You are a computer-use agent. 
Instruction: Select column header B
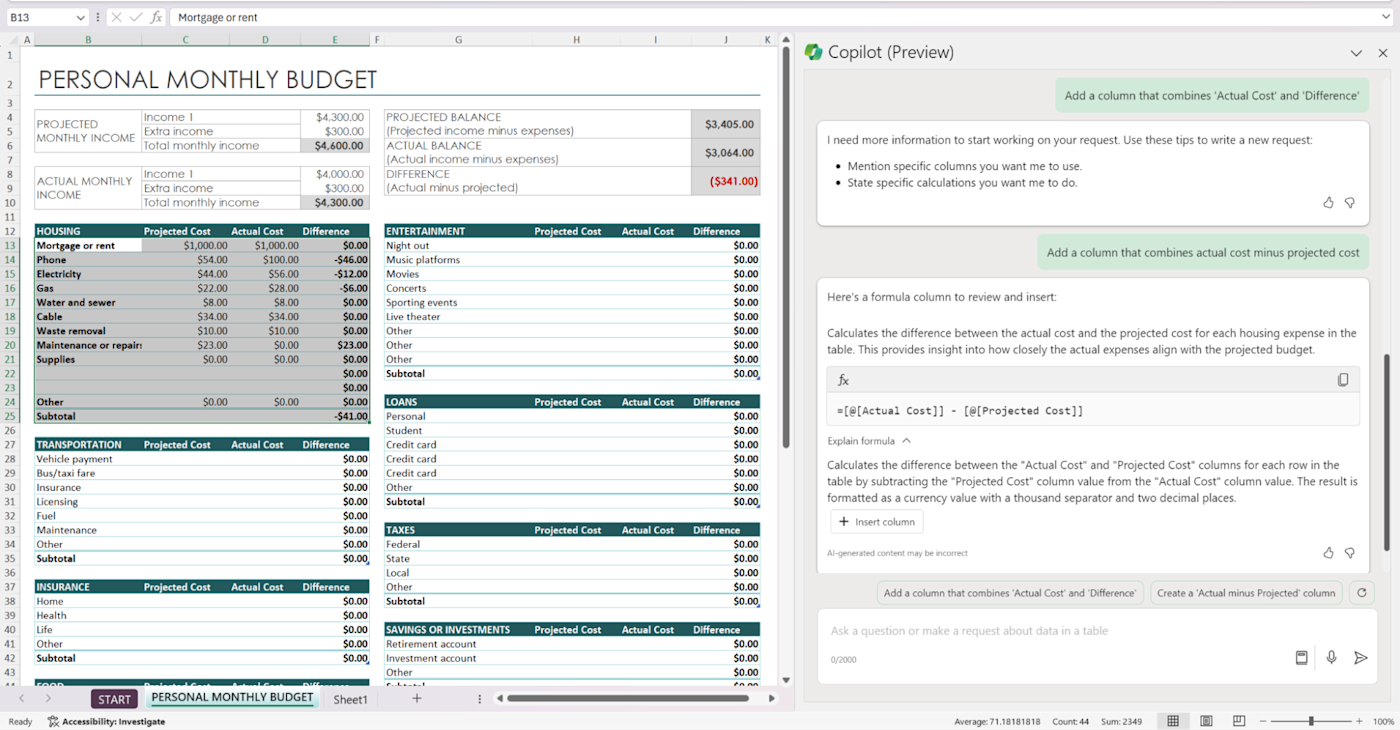pos(88,40)
